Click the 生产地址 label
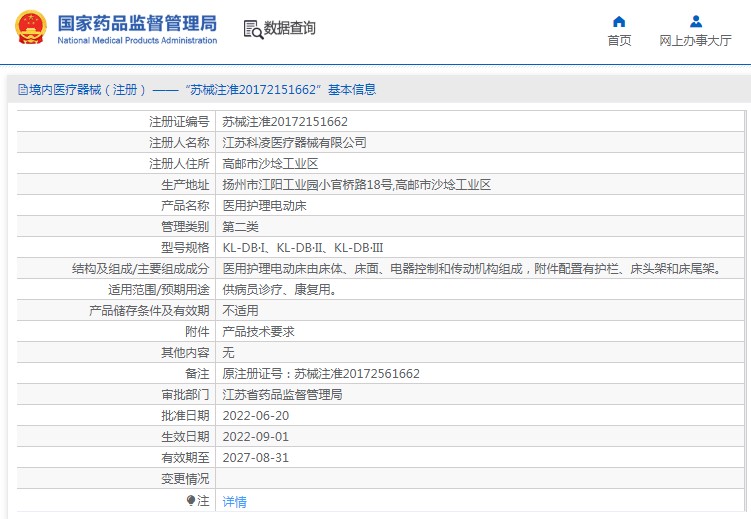This screenshot has width=751, height=519. 185,185
